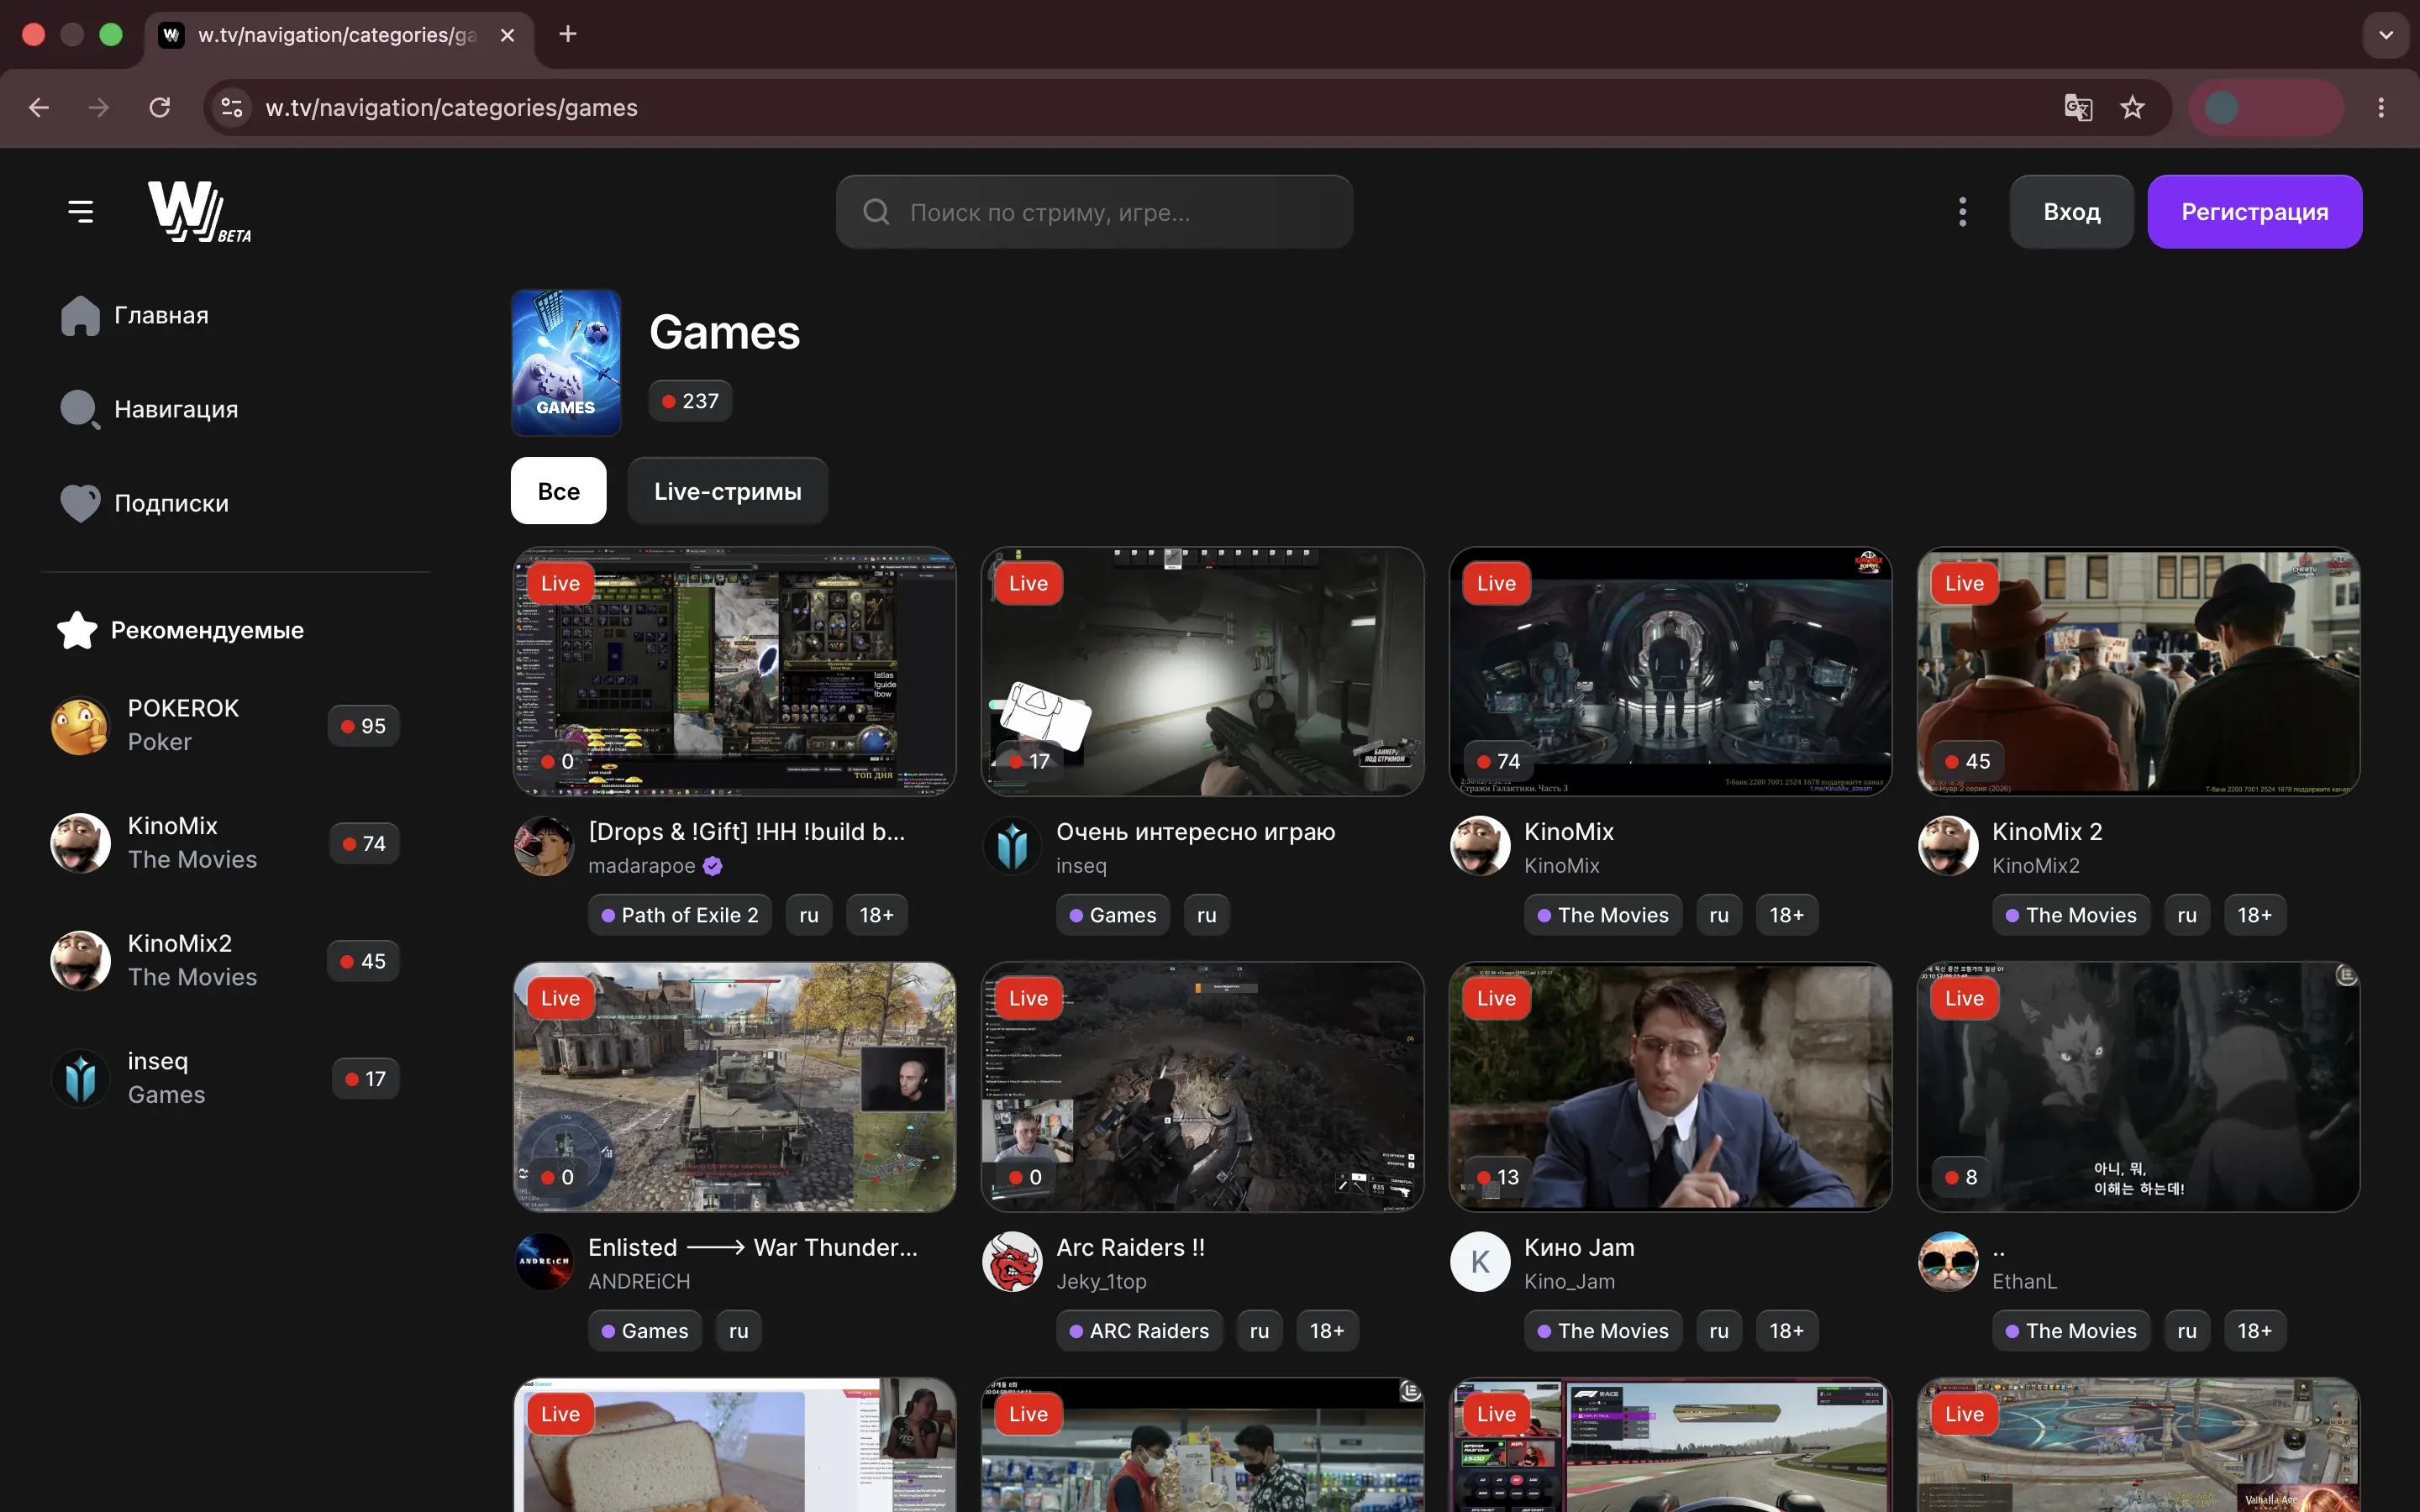Select the Все filter tab
The width and height of the screenshot is (2420, 1512).
tap(558, 491)
